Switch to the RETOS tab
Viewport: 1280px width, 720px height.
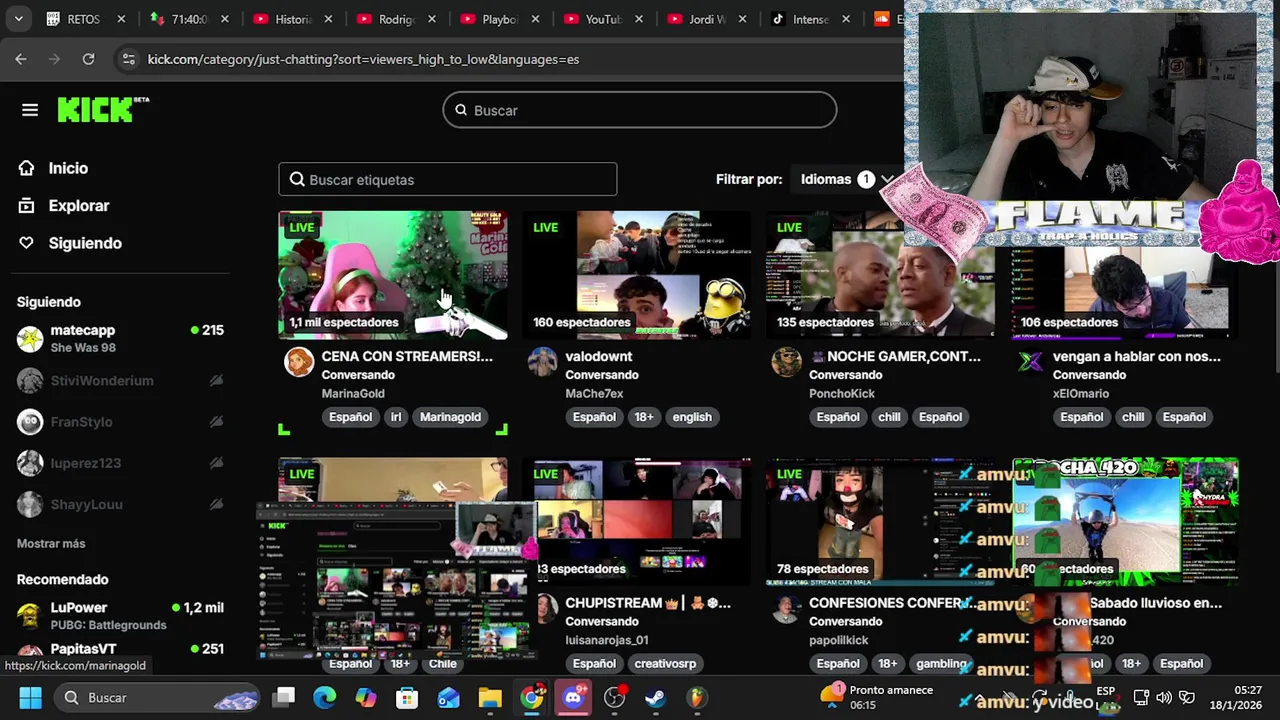[x=84, y=19]
